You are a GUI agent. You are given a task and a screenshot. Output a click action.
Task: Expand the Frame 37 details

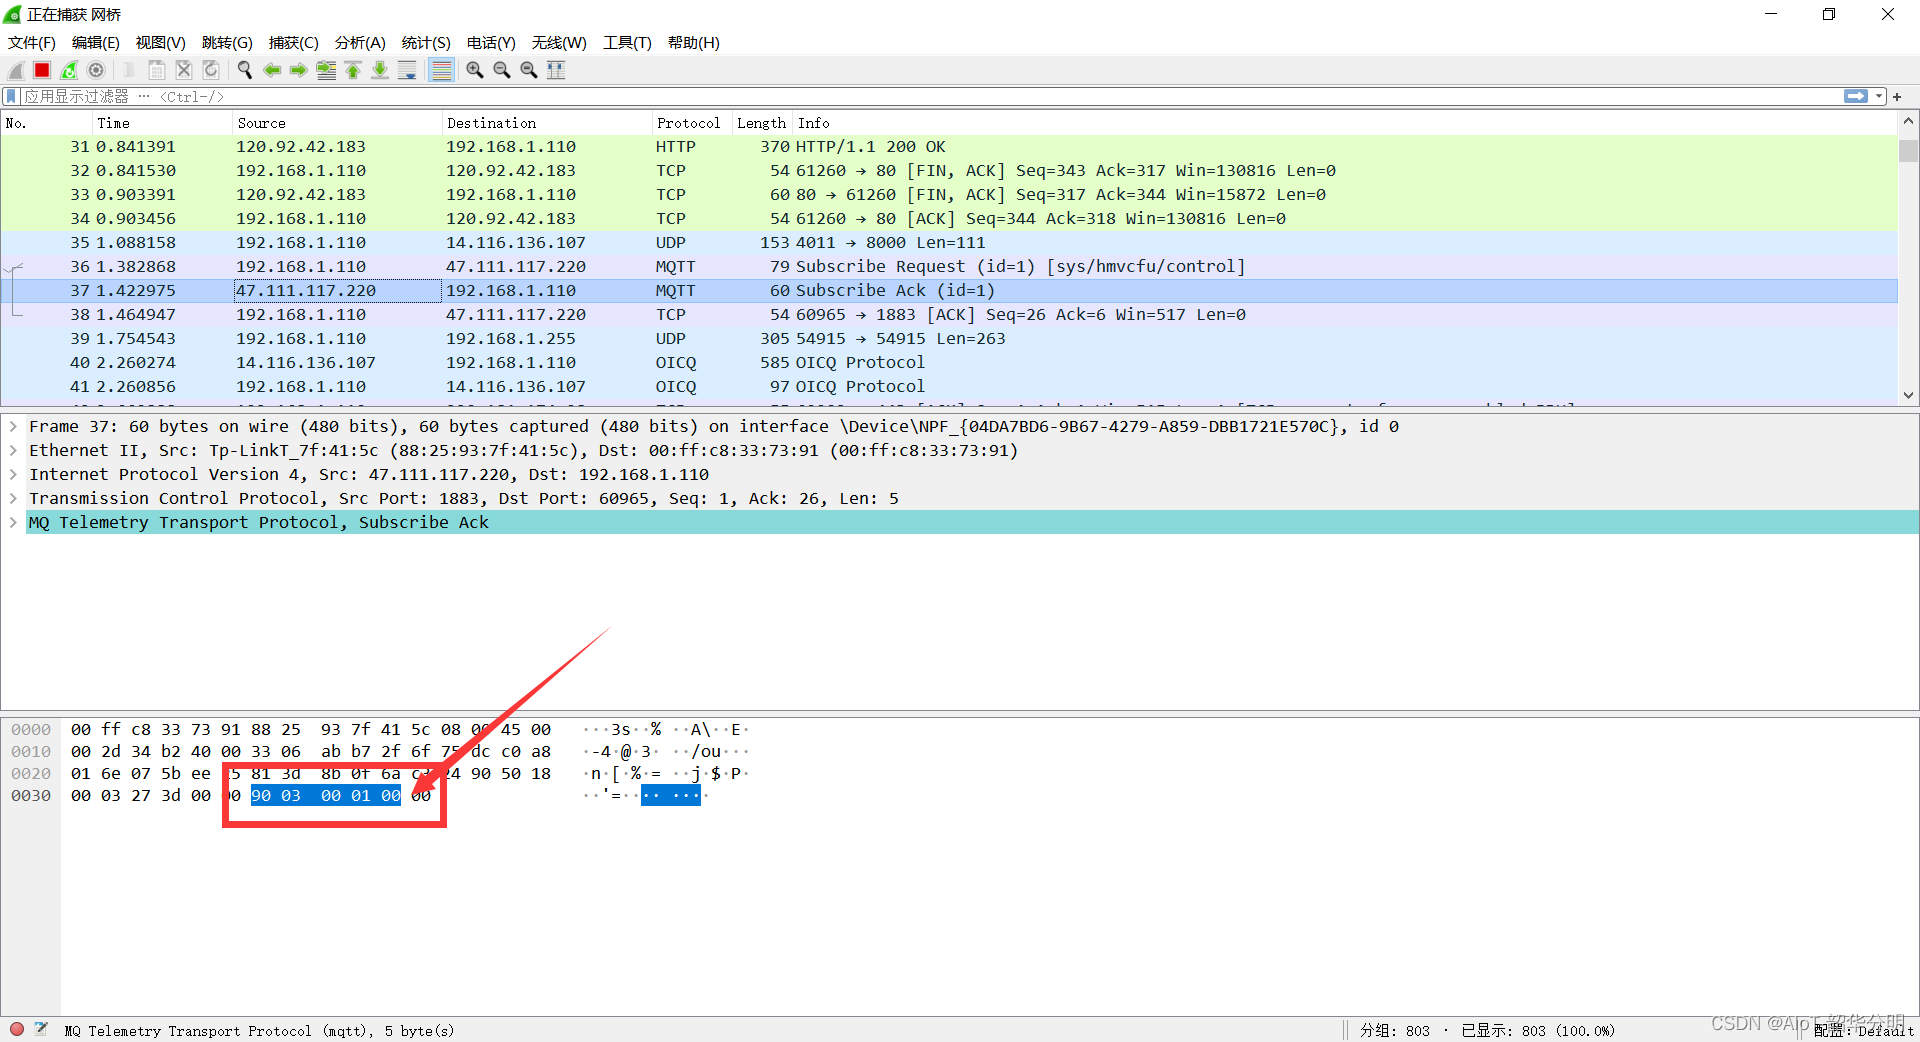coord(13,427)
